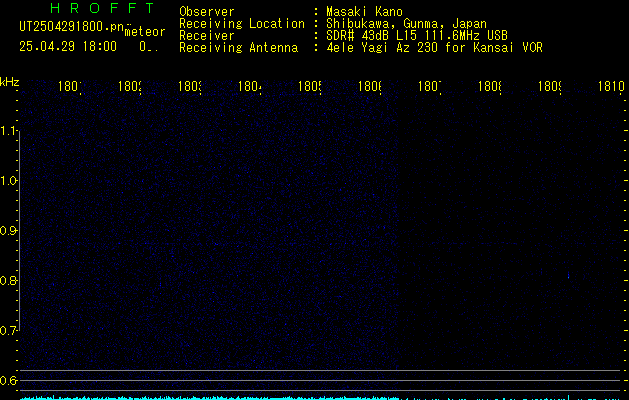
Task: Click the date stamp 25.04.29 18:00
Action: tap(68, 46)
